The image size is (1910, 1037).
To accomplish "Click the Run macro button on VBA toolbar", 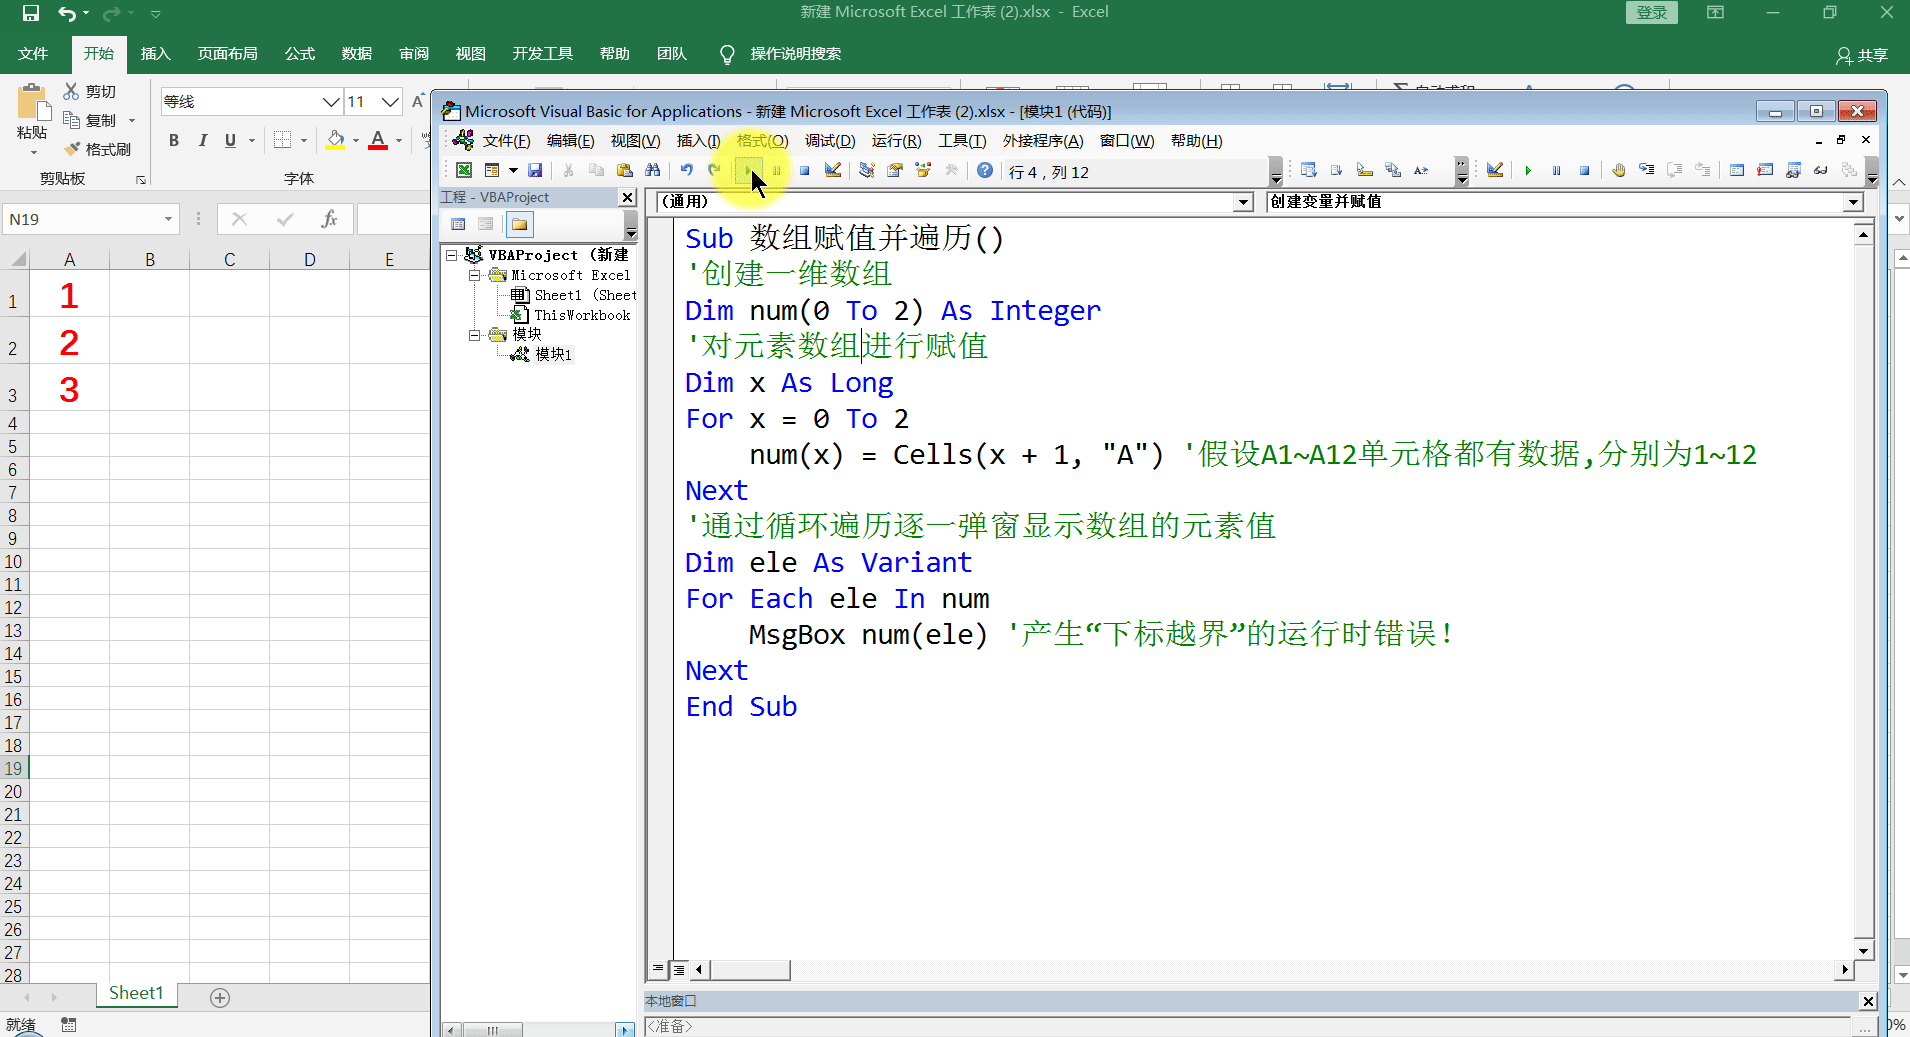I will pyautogui.click(x=750, y=170).
